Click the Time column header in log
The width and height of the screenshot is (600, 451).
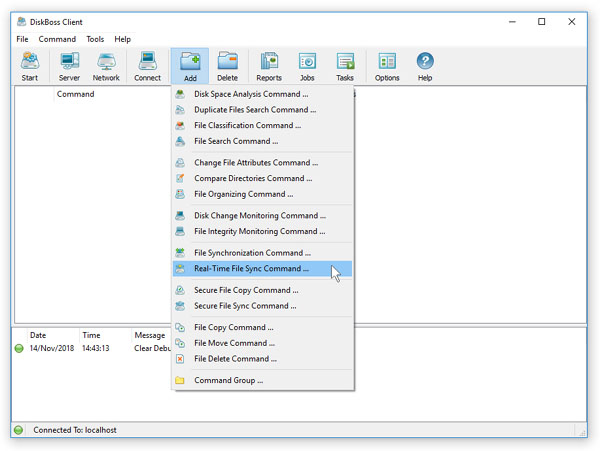pyautogui.click(x=91, y=335)
